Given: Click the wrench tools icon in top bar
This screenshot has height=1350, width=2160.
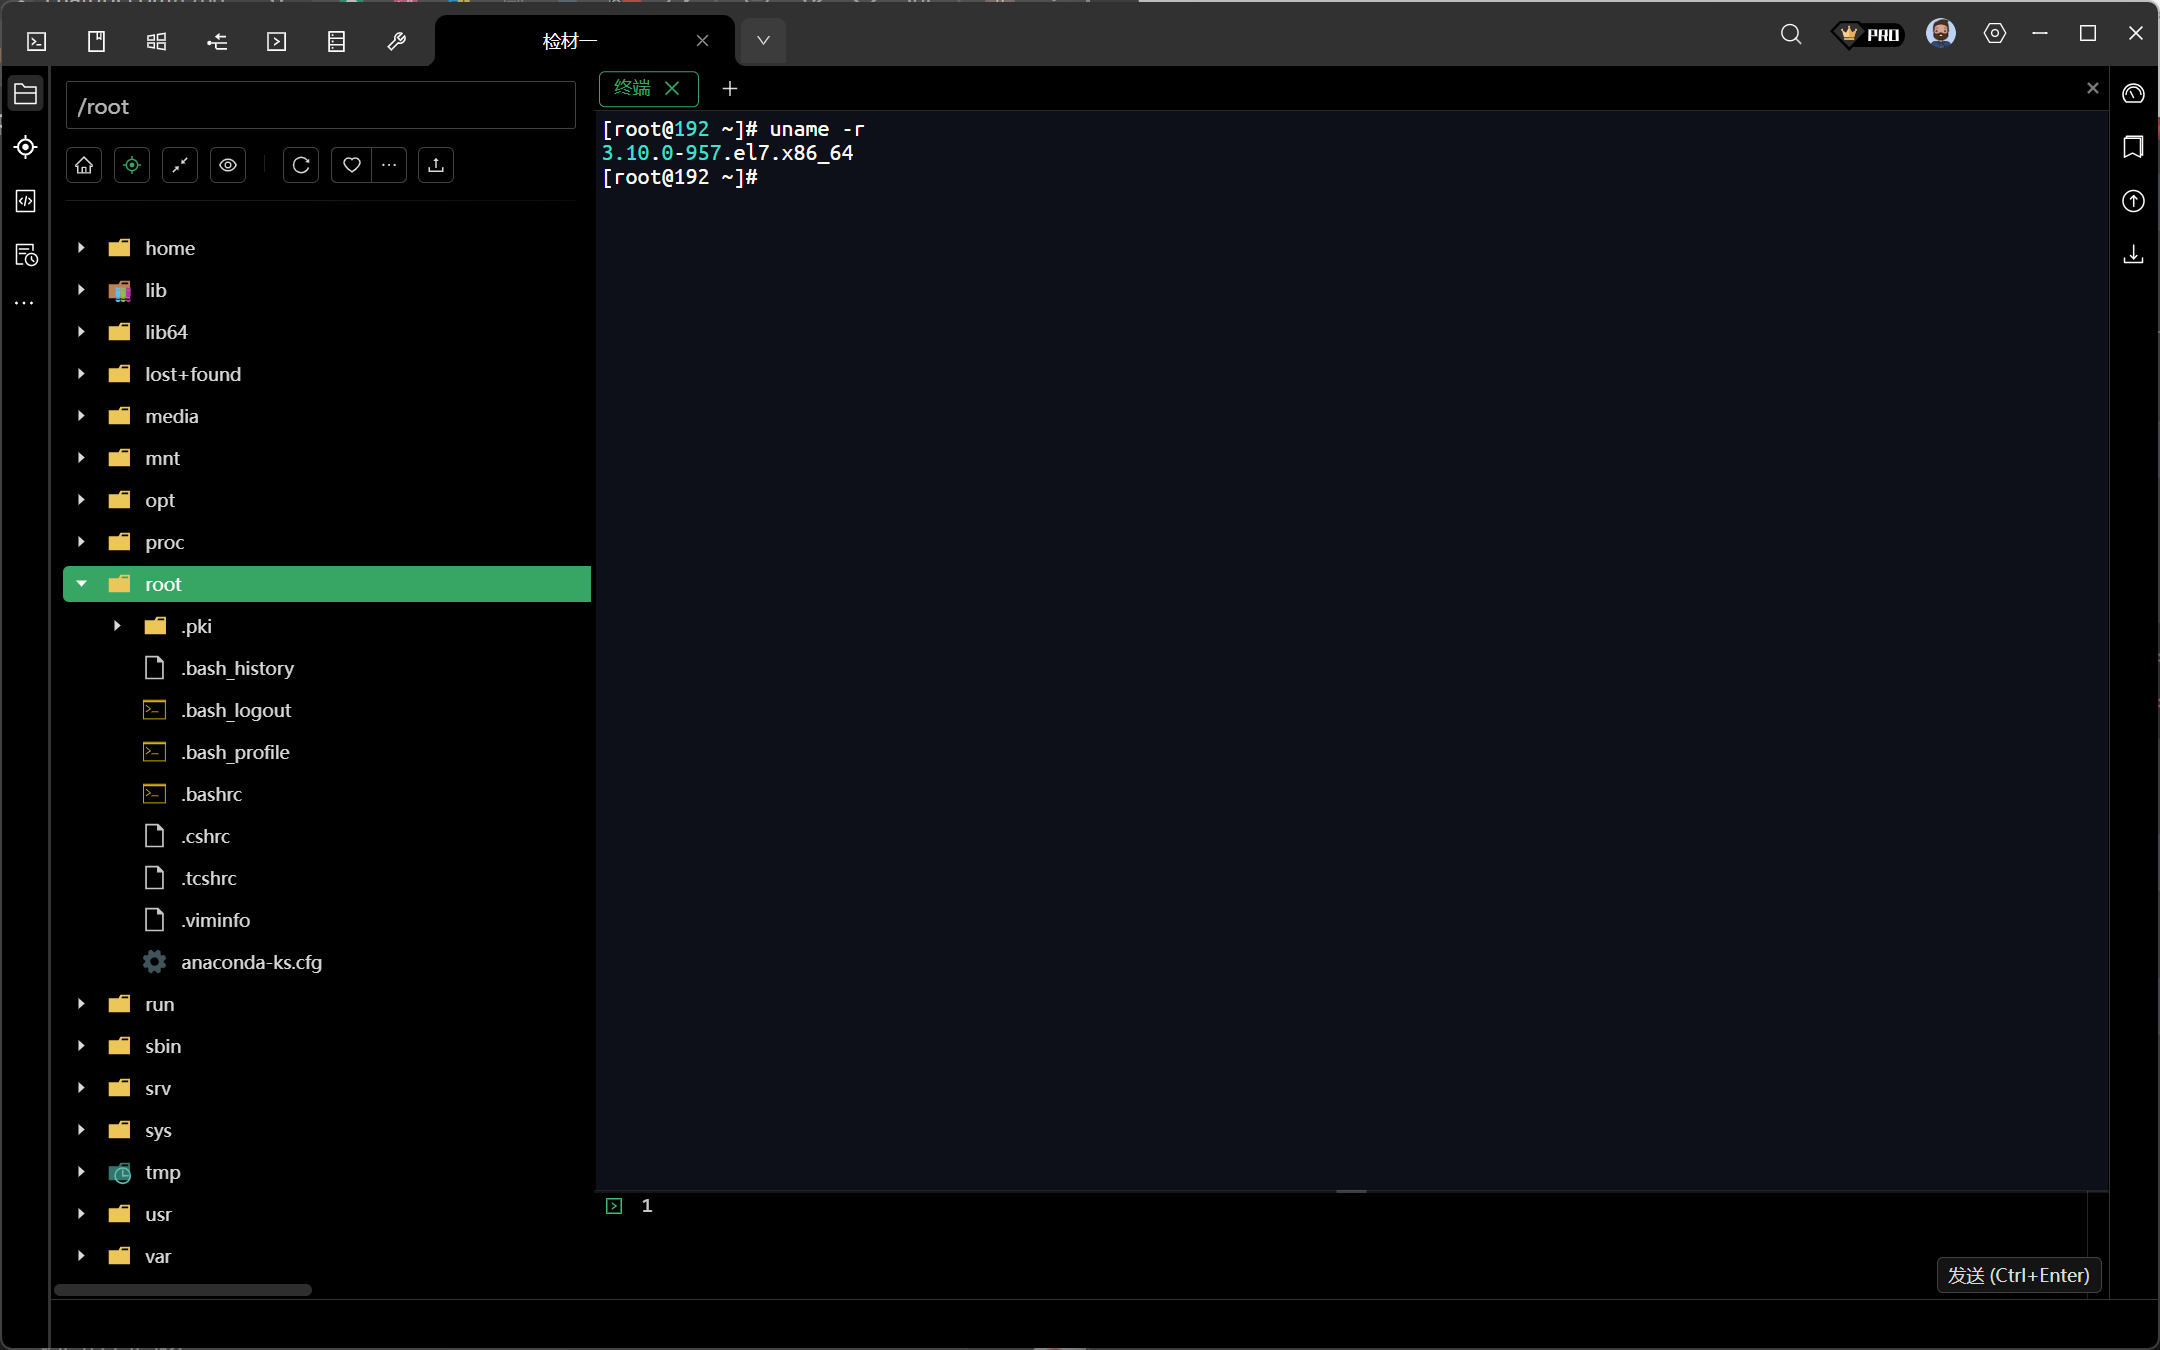Looking at the screenshot, I should pos(396,41).
